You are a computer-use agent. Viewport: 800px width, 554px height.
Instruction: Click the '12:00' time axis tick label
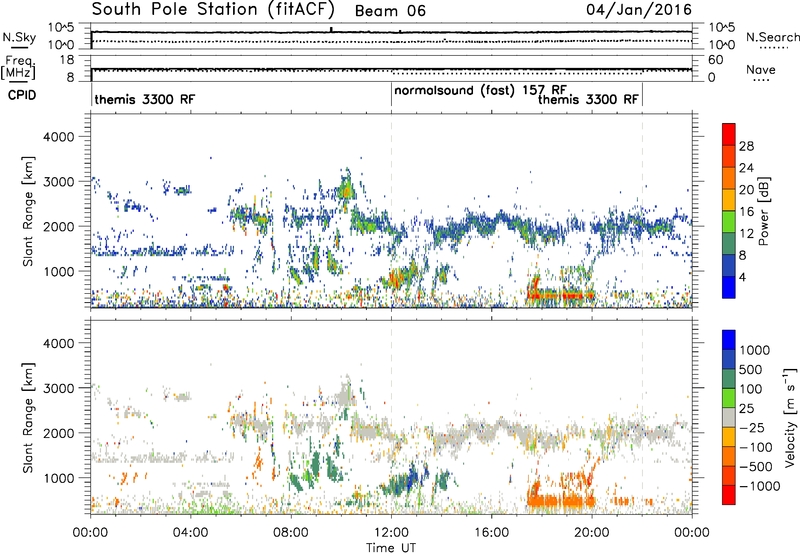pyautogui.click(x=391, y=533)
